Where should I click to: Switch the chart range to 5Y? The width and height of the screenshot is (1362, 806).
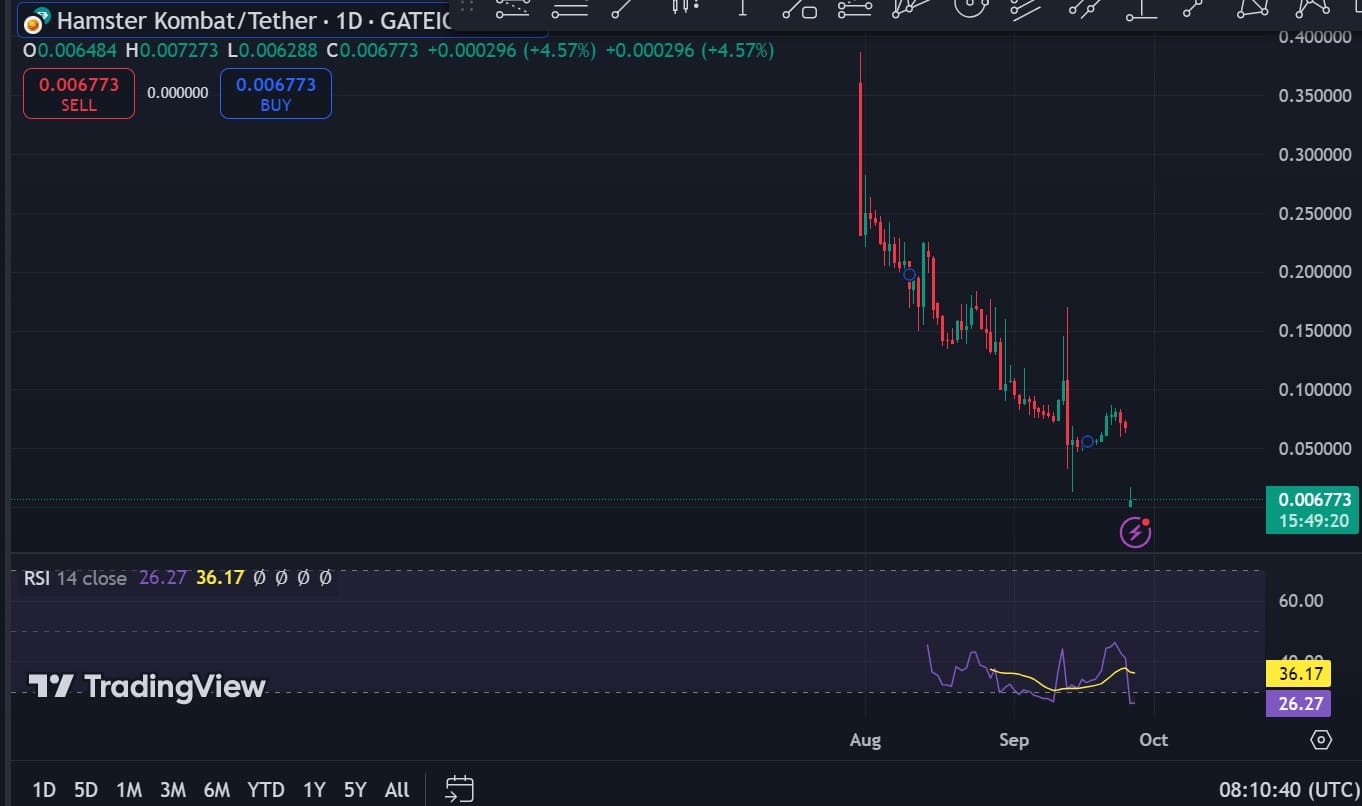tap(355, 790)
